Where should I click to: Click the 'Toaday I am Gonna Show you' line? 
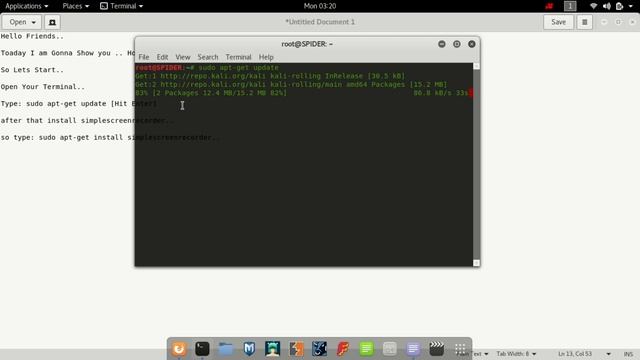tap(67, 53)
